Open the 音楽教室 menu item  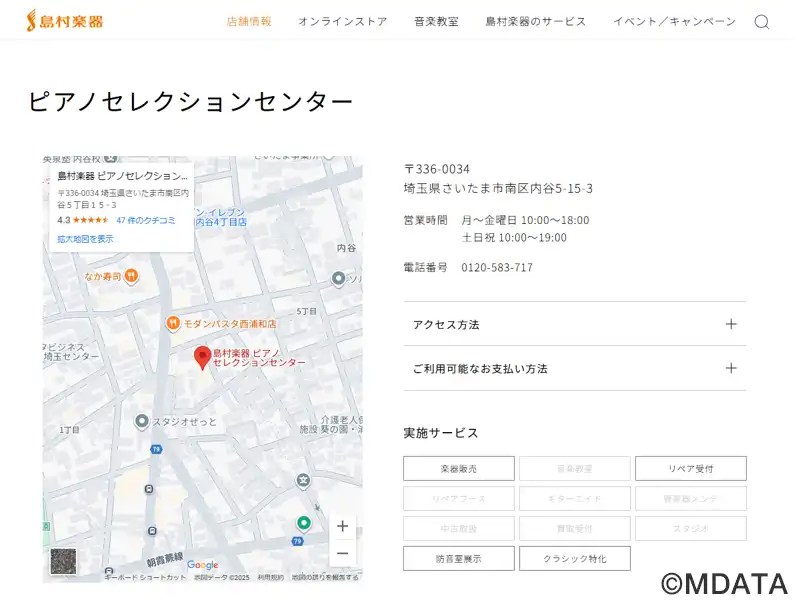point(436,21)
